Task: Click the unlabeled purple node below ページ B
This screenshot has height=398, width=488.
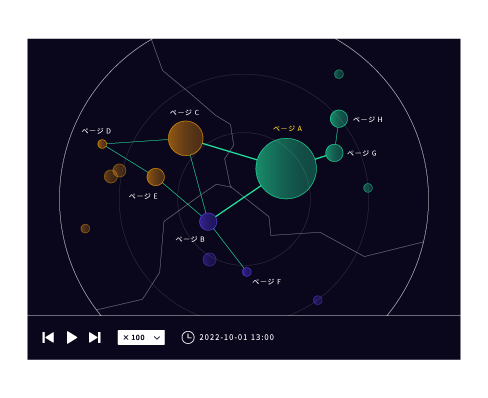Action: (x=209, y=259)
